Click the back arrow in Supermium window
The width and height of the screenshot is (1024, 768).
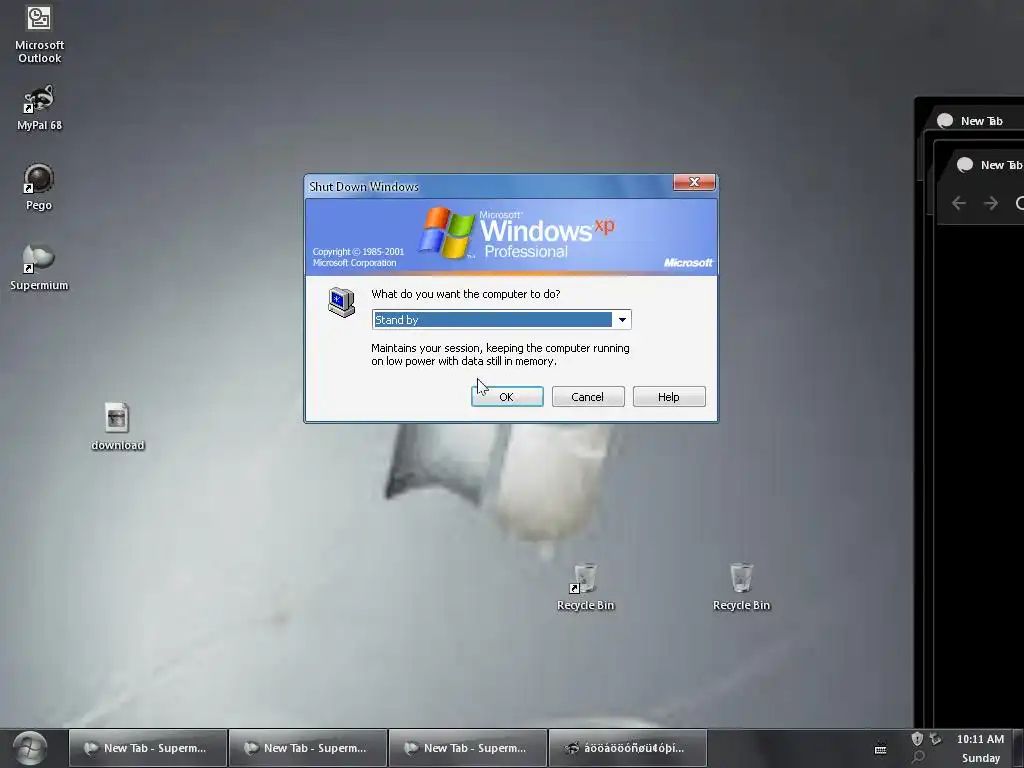coord(959,203)
